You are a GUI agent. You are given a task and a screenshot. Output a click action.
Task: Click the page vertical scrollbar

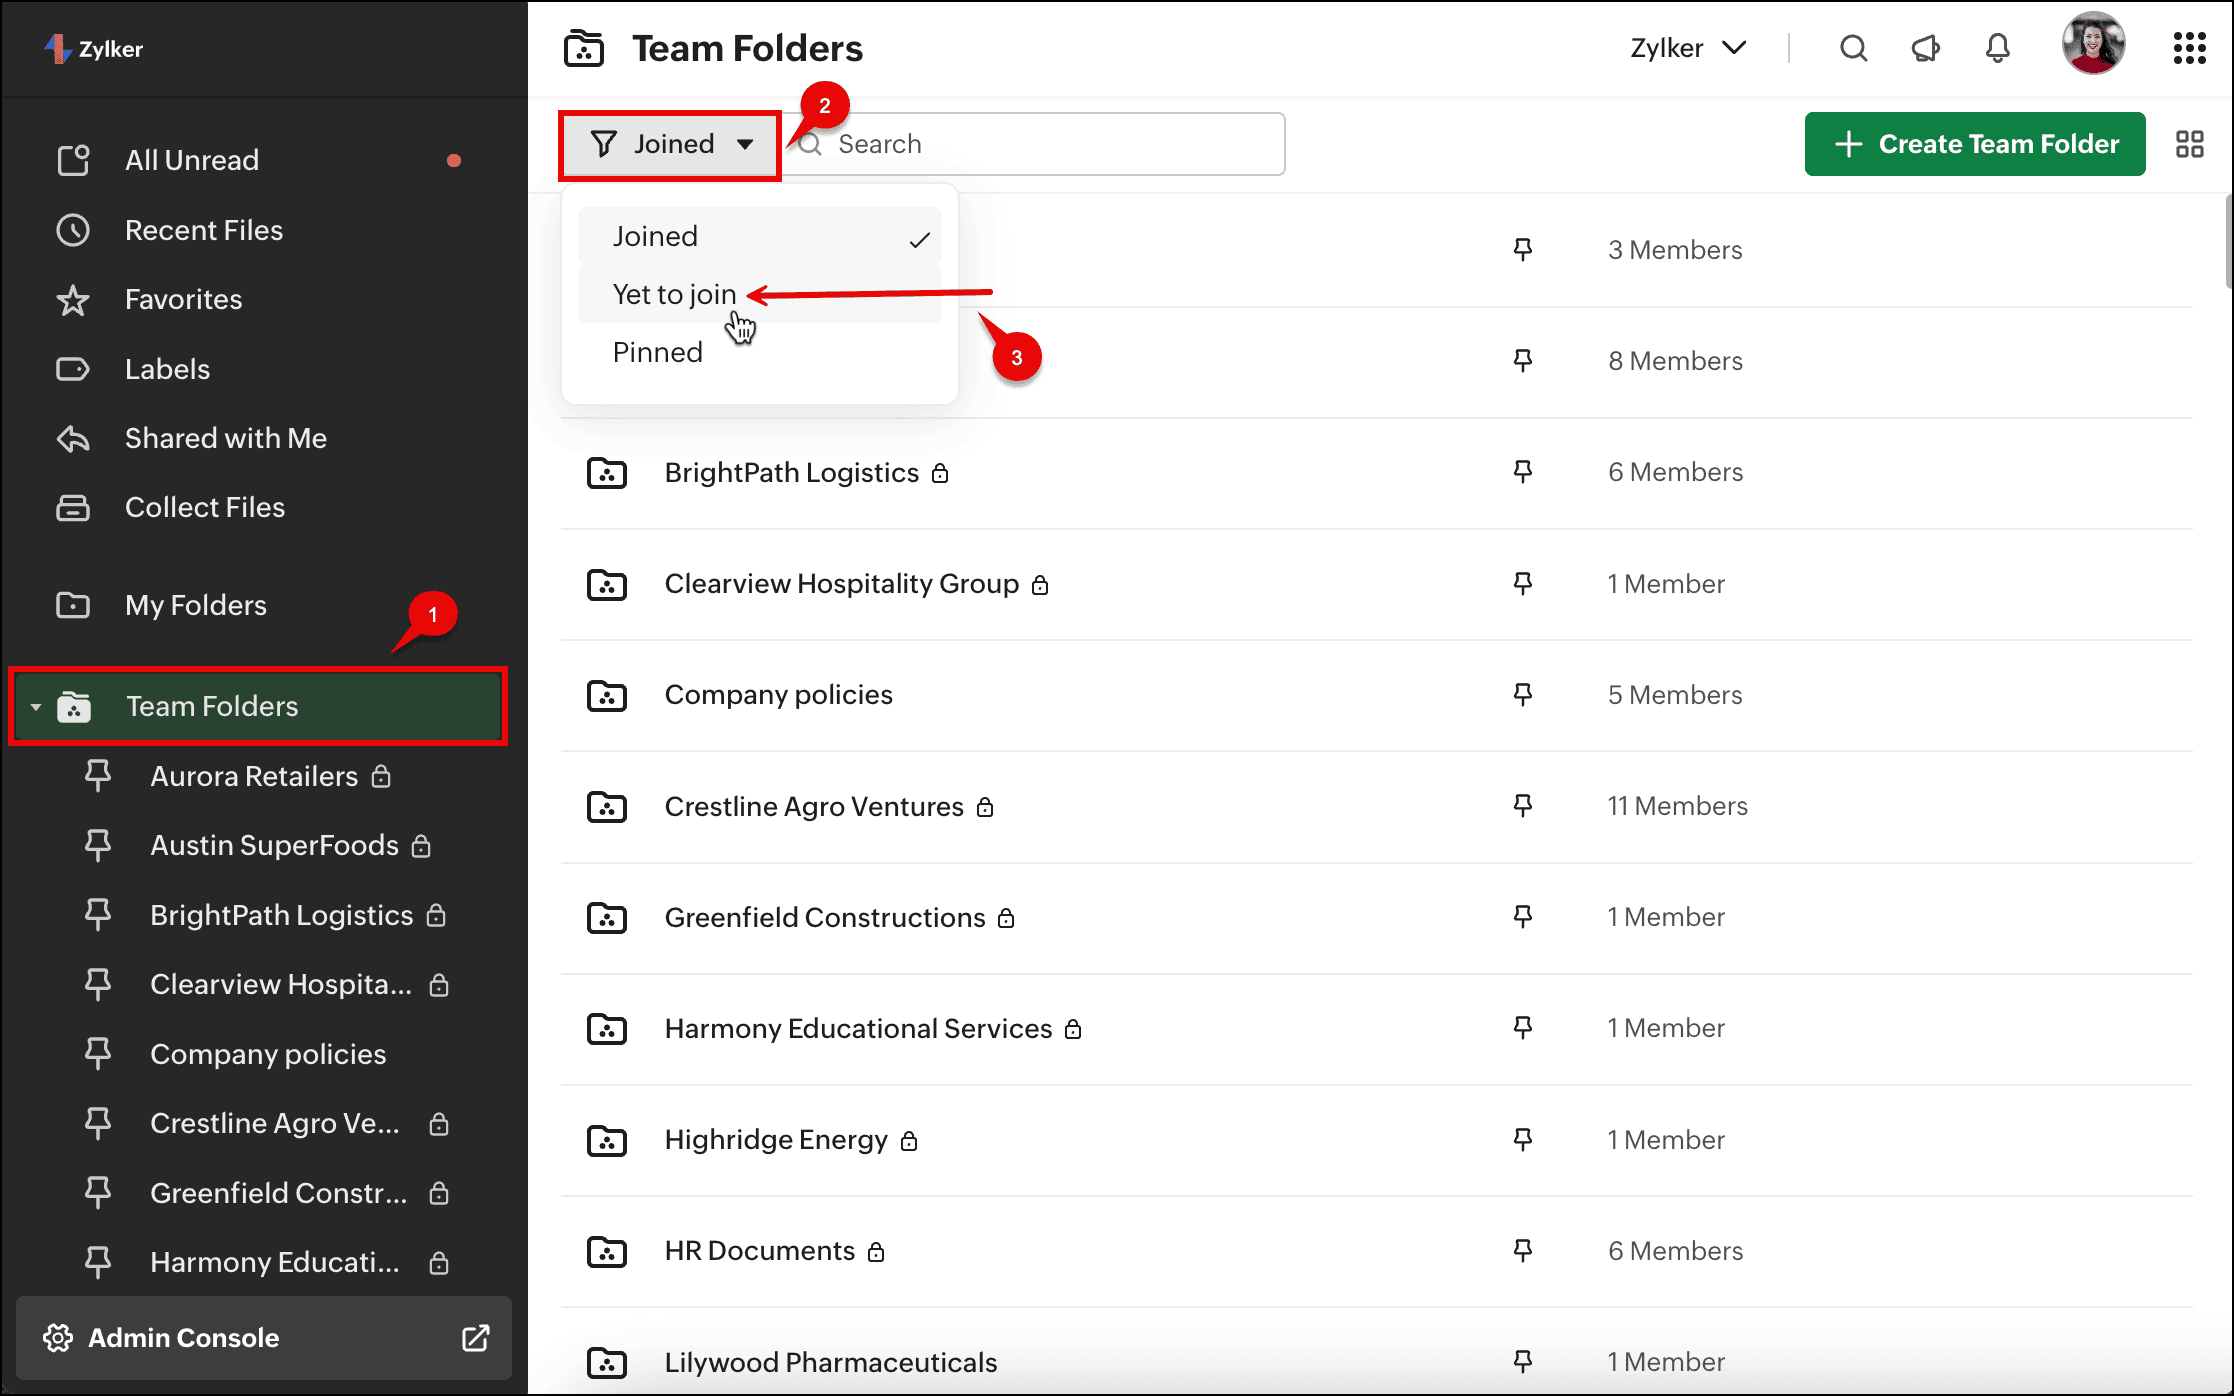point(2228,240)
